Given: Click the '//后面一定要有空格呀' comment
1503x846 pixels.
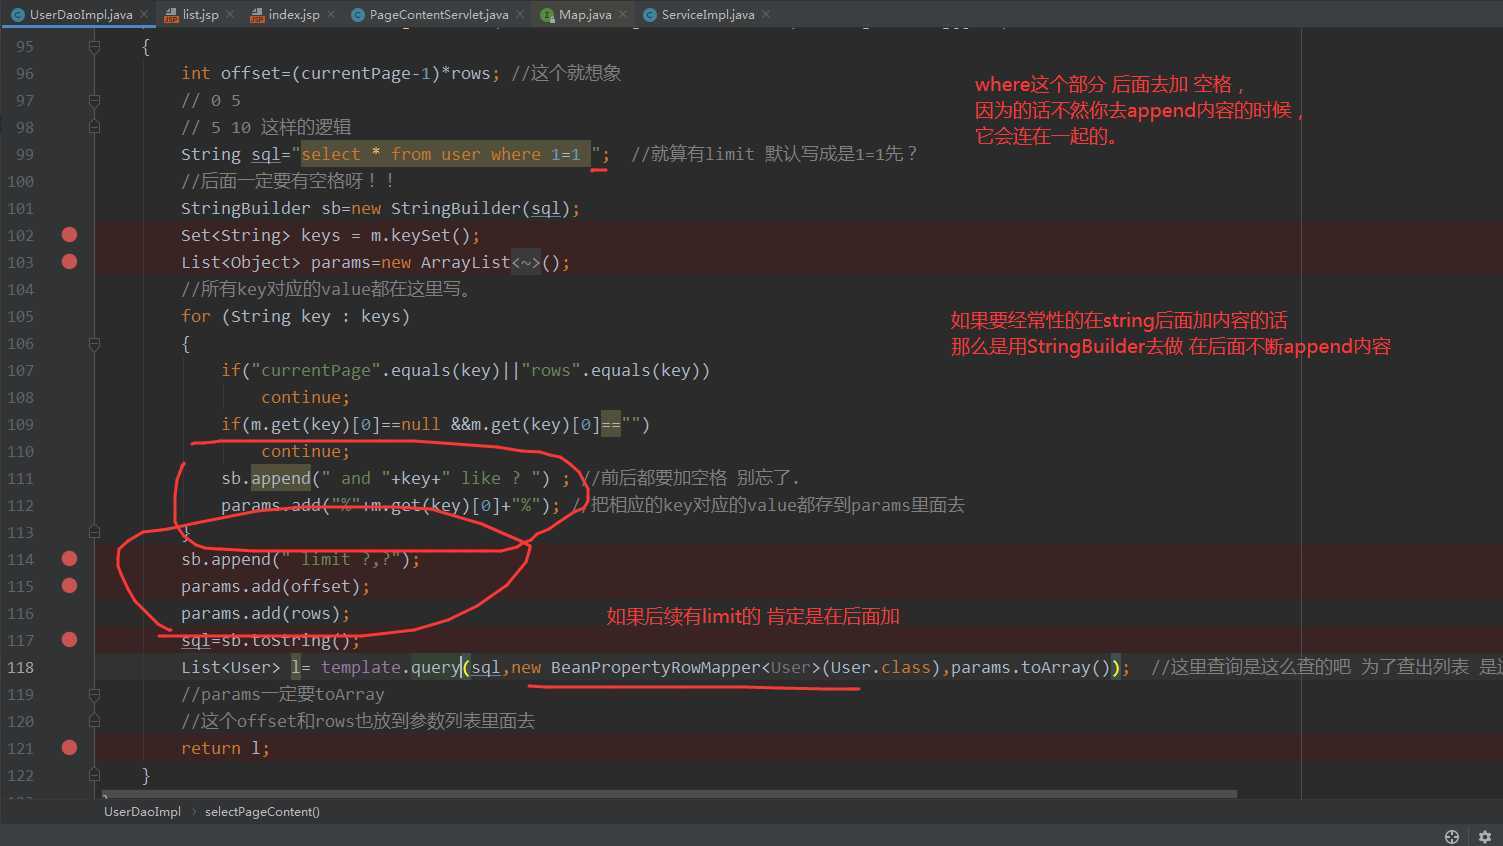Looking at the screenshot, I should pyautogui.click(x=287, y=181).
